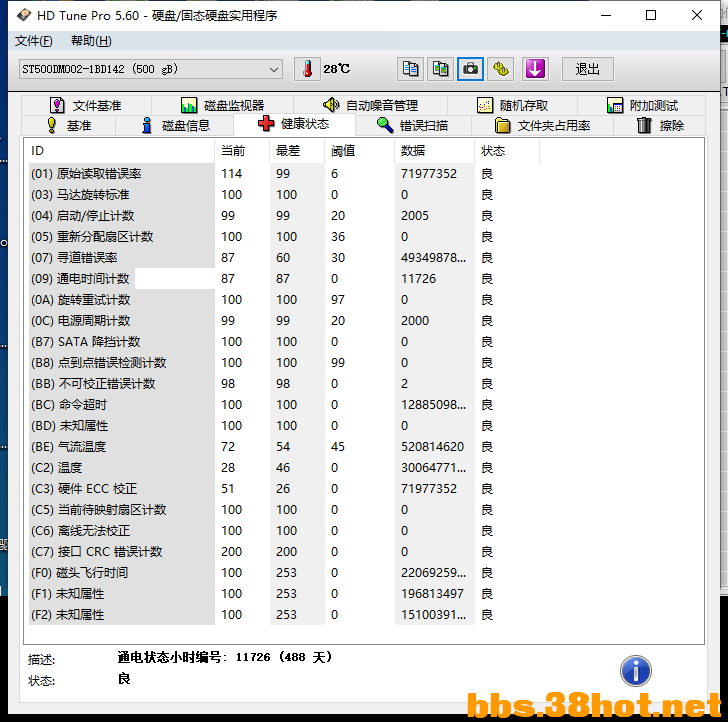728x722 pixels.
Task: Click the 通电状态小时编号 description text
Action: click(225, 657)
